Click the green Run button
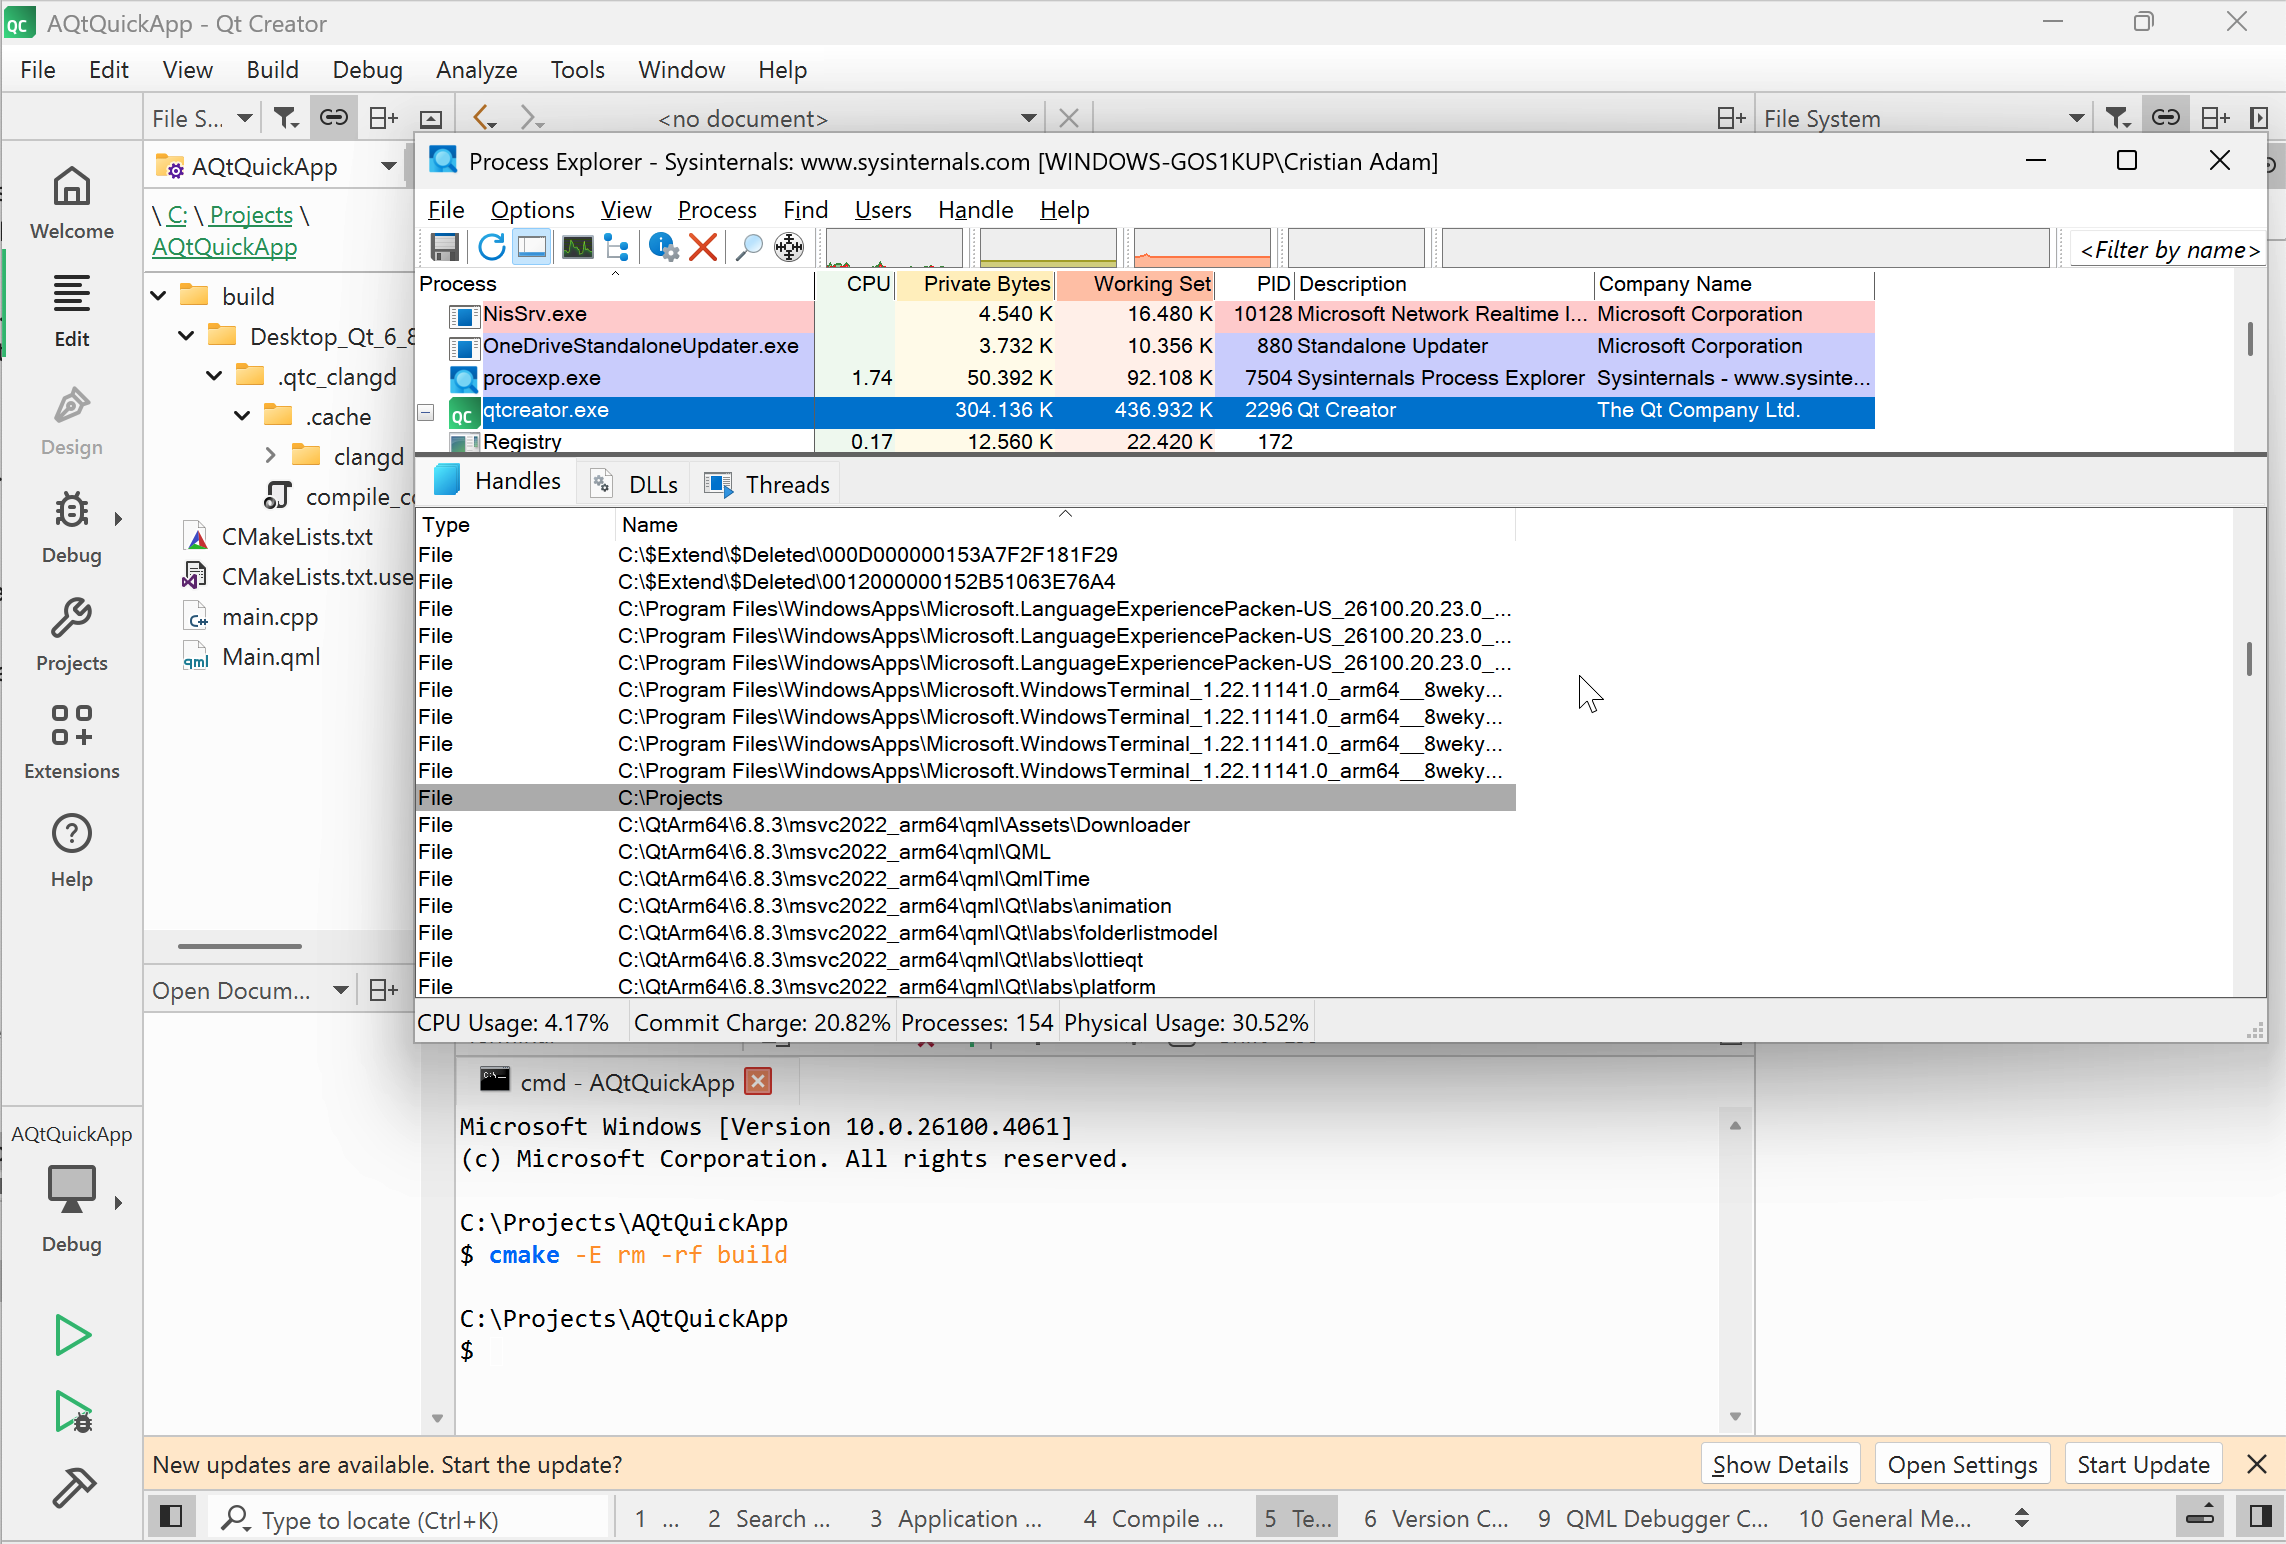The image size is (2286, 1544). pos(72,1335)
